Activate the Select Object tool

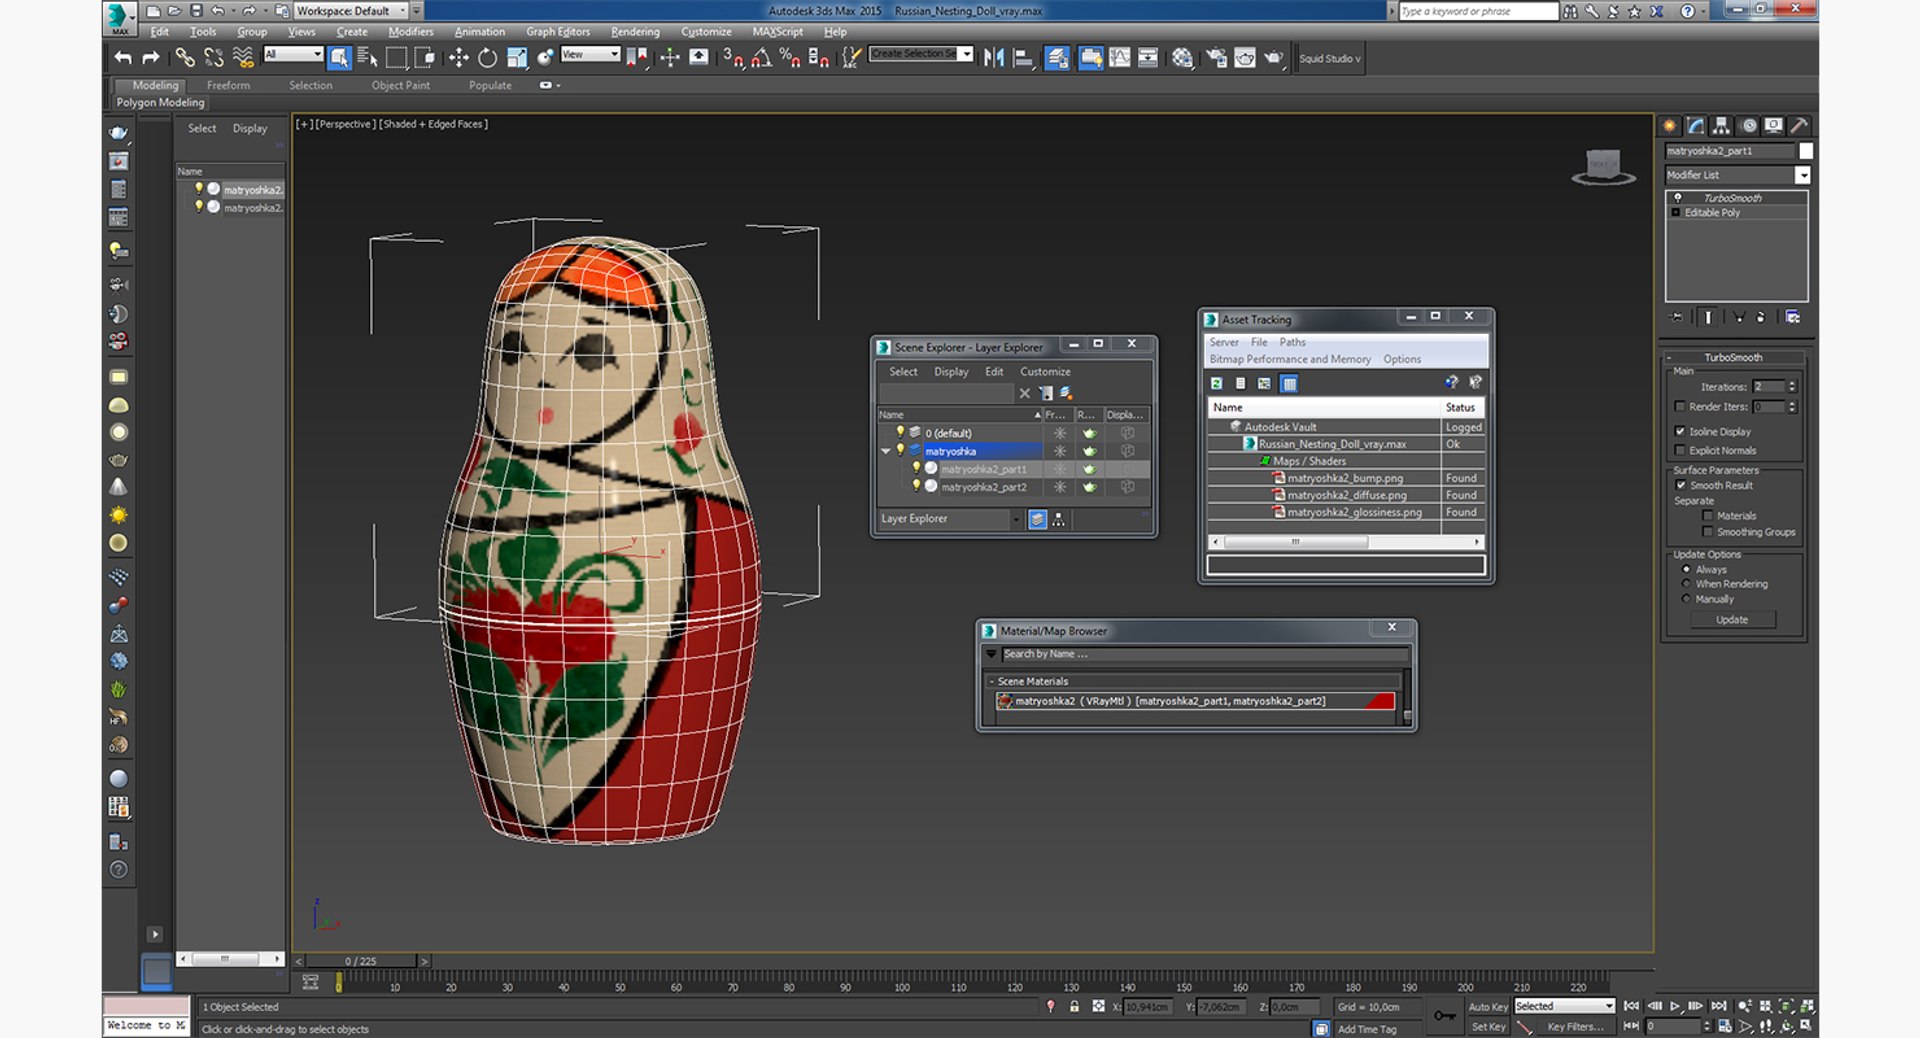pyautogui.click(x=339, y=58)
